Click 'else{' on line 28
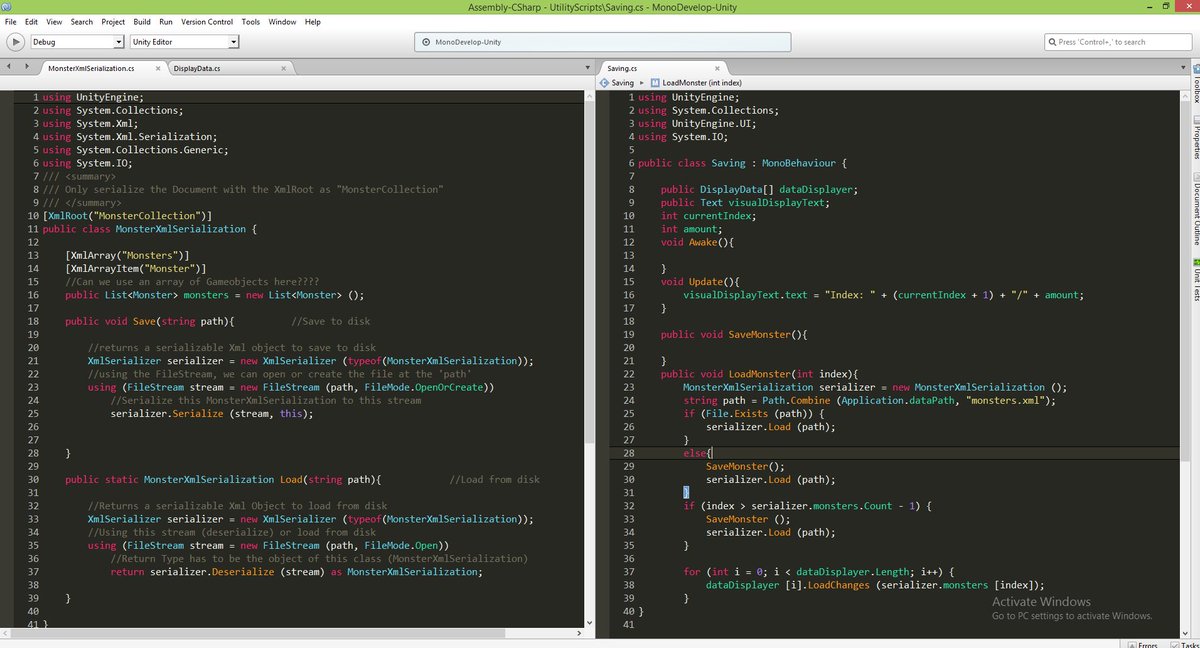The width and height of the screenshot is (1200, 648). coord(697,453)
